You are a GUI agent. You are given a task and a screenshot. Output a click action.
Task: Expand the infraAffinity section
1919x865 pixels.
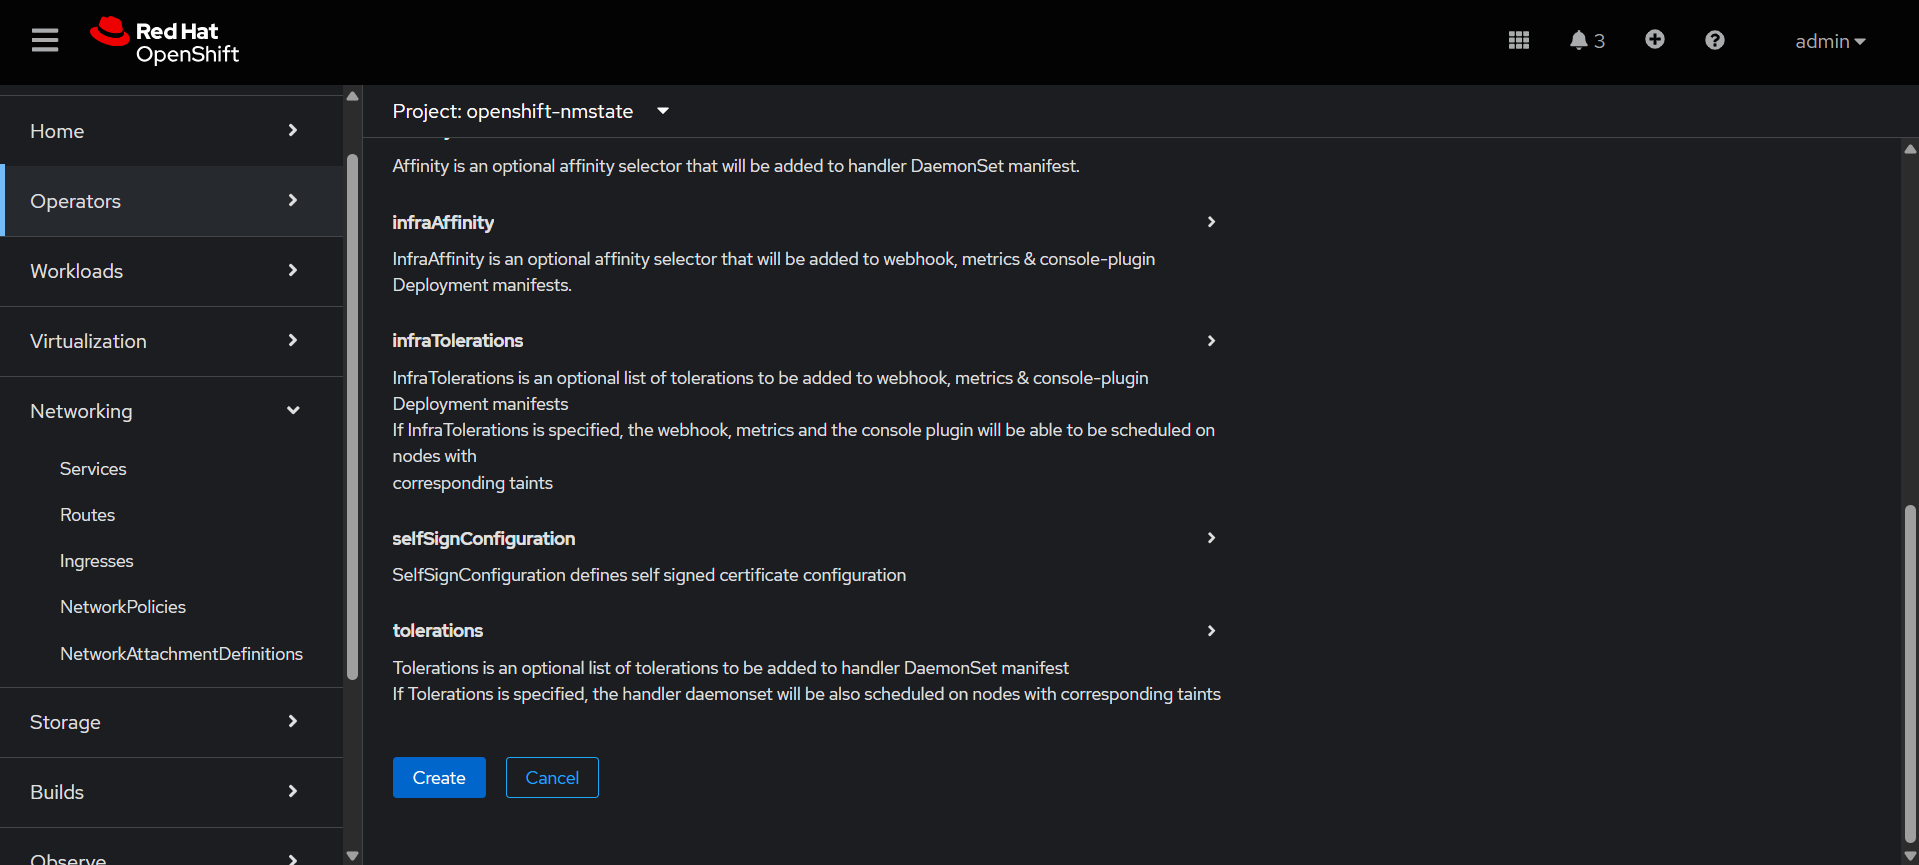pos(1210,222)
